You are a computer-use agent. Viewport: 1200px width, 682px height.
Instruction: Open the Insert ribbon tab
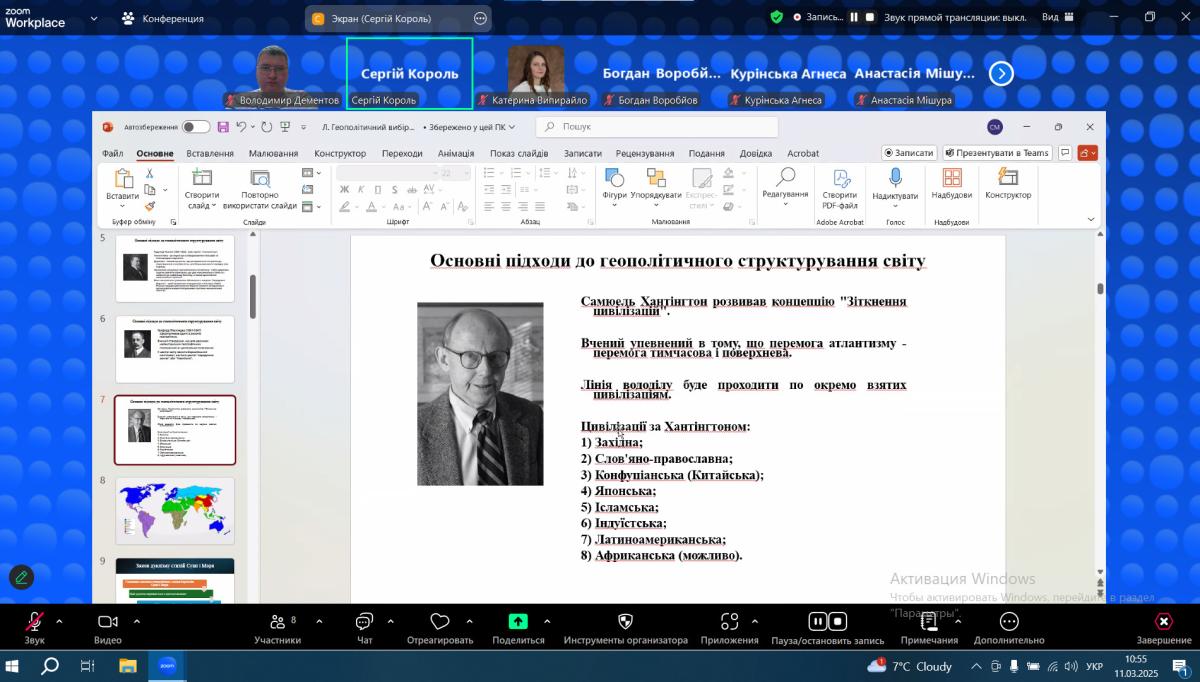coord(210,153)
